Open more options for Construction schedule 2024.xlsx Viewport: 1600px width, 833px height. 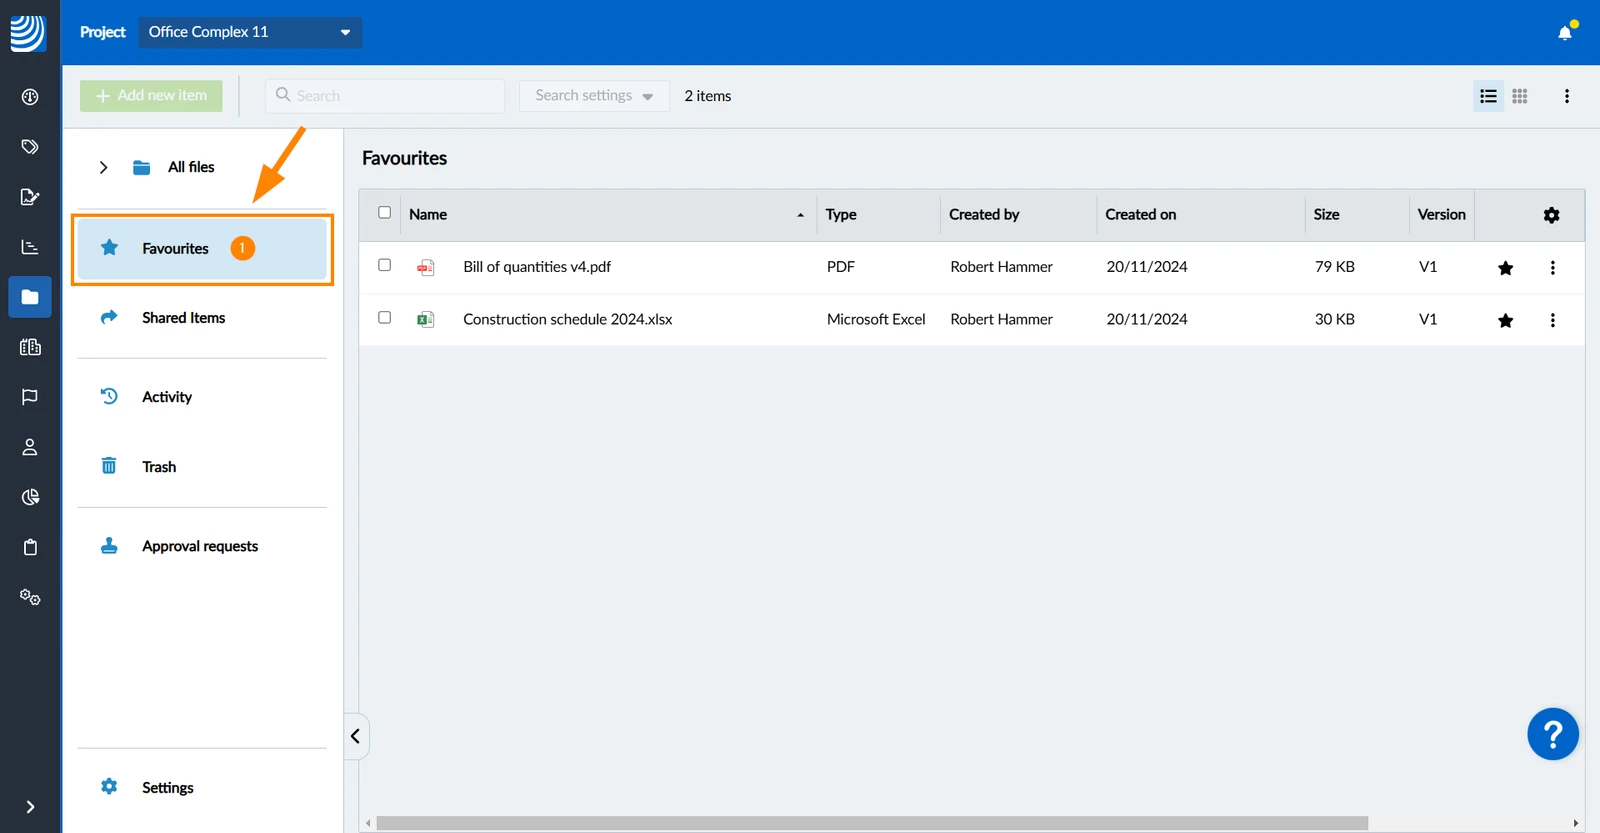[x=1552, y=320]
